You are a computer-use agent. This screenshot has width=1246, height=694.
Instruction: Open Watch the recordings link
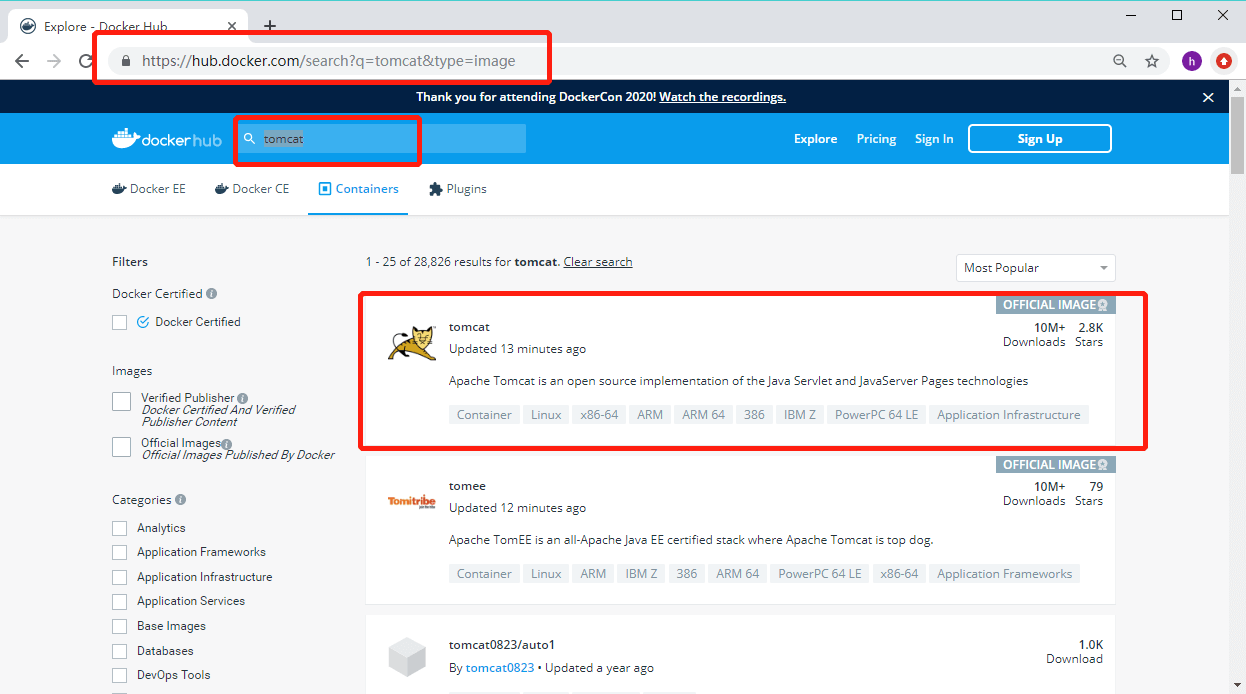pos(723,97)
